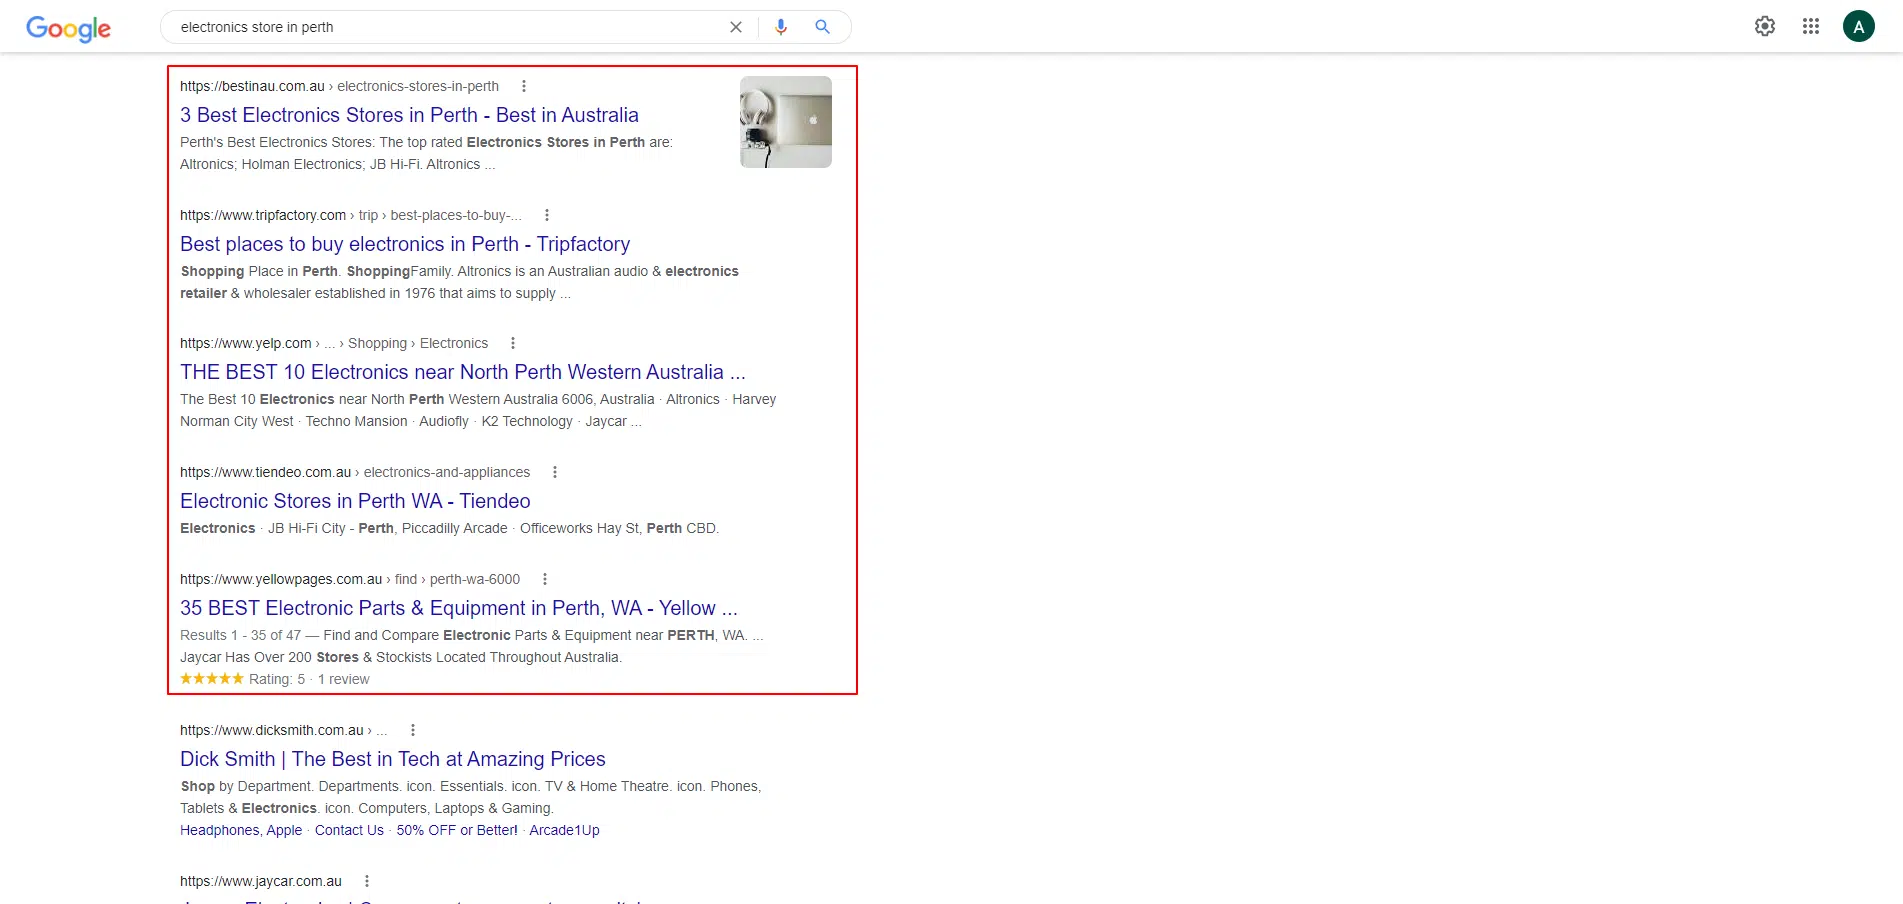
Task: Open Google settings gear icon
Action: (1765, 26)
